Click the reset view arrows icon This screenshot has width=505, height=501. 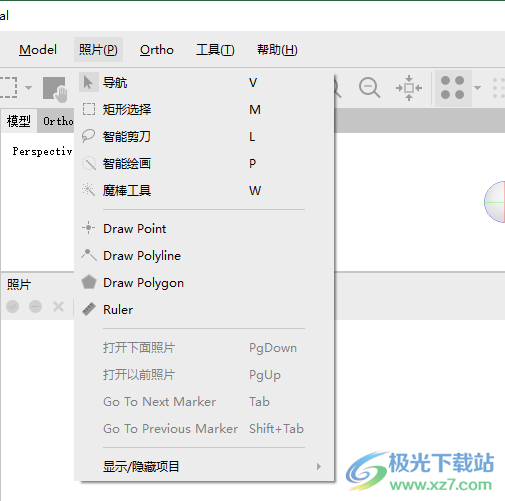(409, 88)
